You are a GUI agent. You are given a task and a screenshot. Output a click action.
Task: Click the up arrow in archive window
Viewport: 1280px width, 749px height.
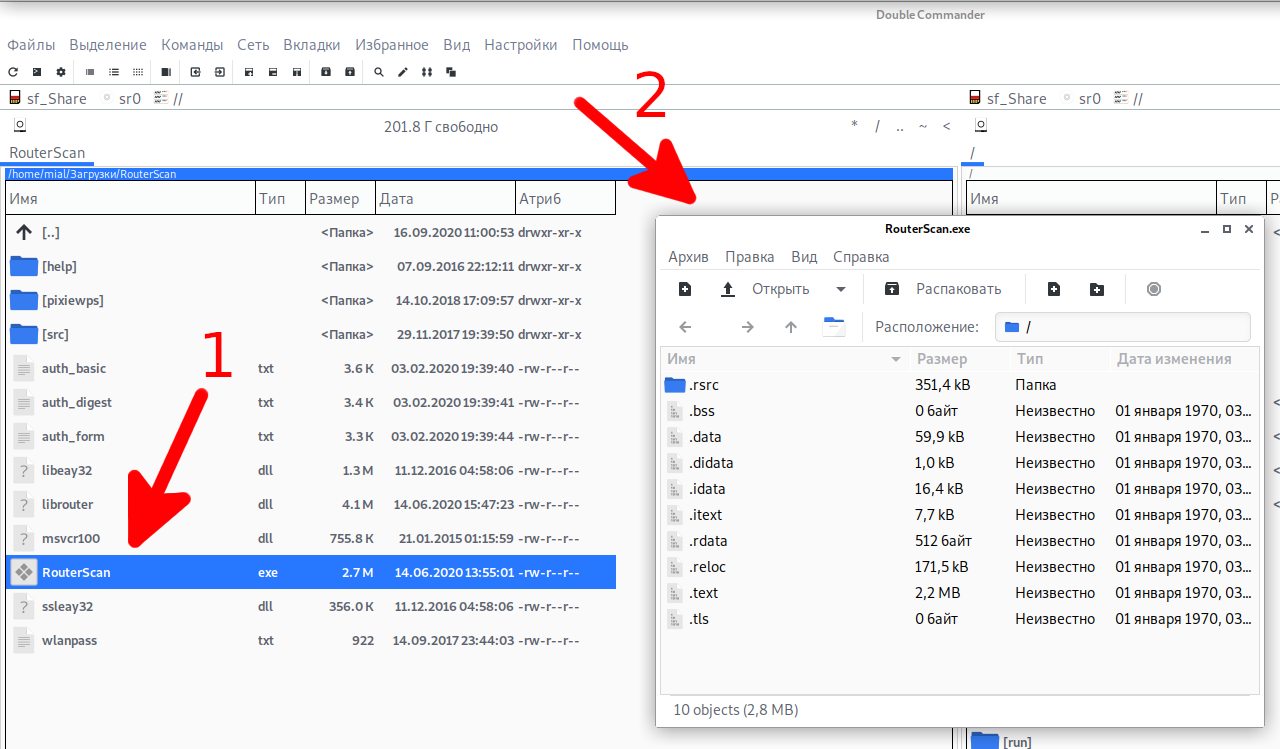(x=791, y=327)
